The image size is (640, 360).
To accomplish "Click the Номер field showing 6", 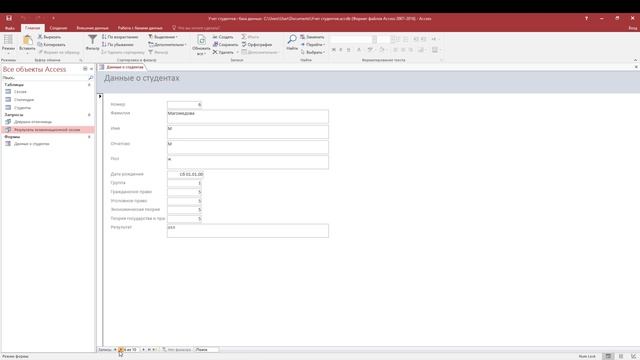I will 184,104.
